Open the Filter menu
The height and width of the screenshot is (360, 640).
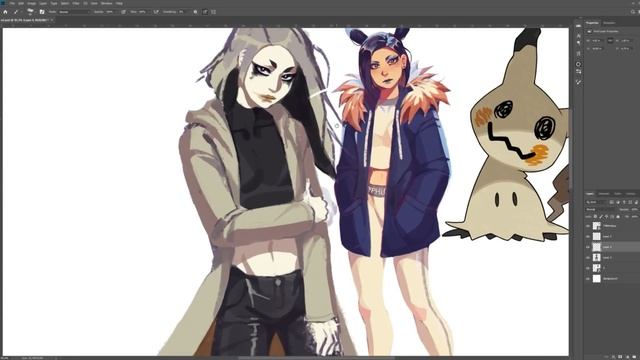pyautogui.click(x=76, y=3)
